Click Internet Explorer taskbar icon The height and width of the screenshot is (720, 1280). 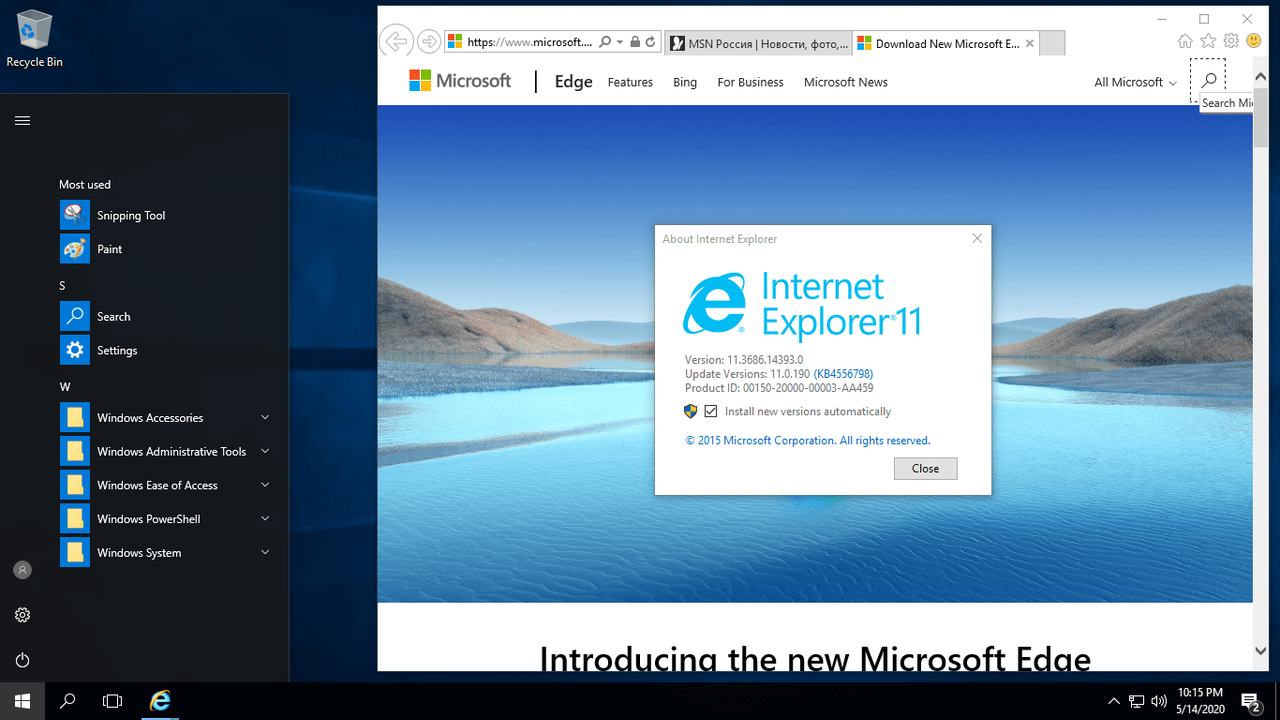point(160,701)
